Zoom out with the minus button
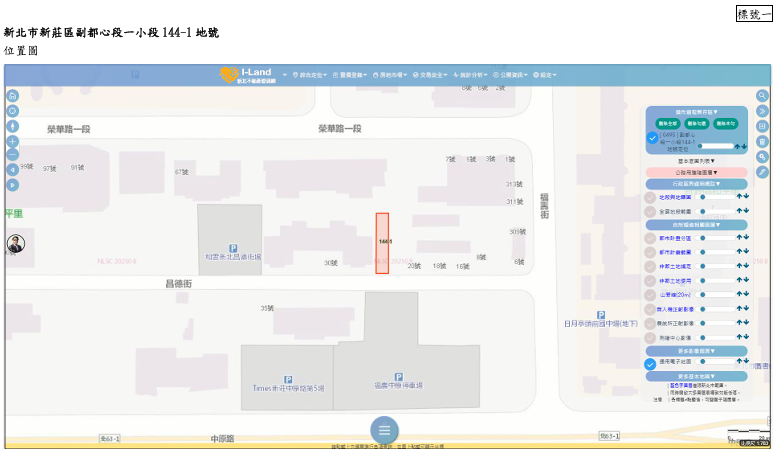 [13, 155]
